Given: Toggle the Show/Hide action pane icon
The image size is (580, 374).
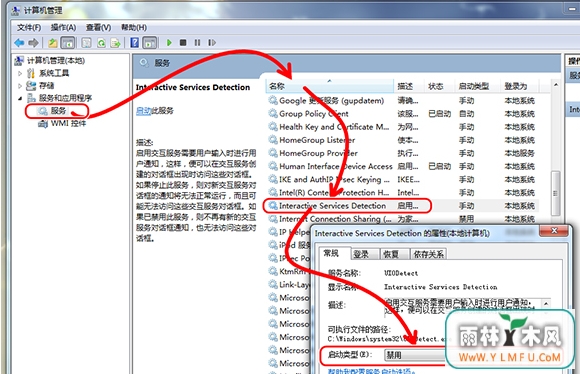Looking at the screenshot, I should [x=150, y=43].
